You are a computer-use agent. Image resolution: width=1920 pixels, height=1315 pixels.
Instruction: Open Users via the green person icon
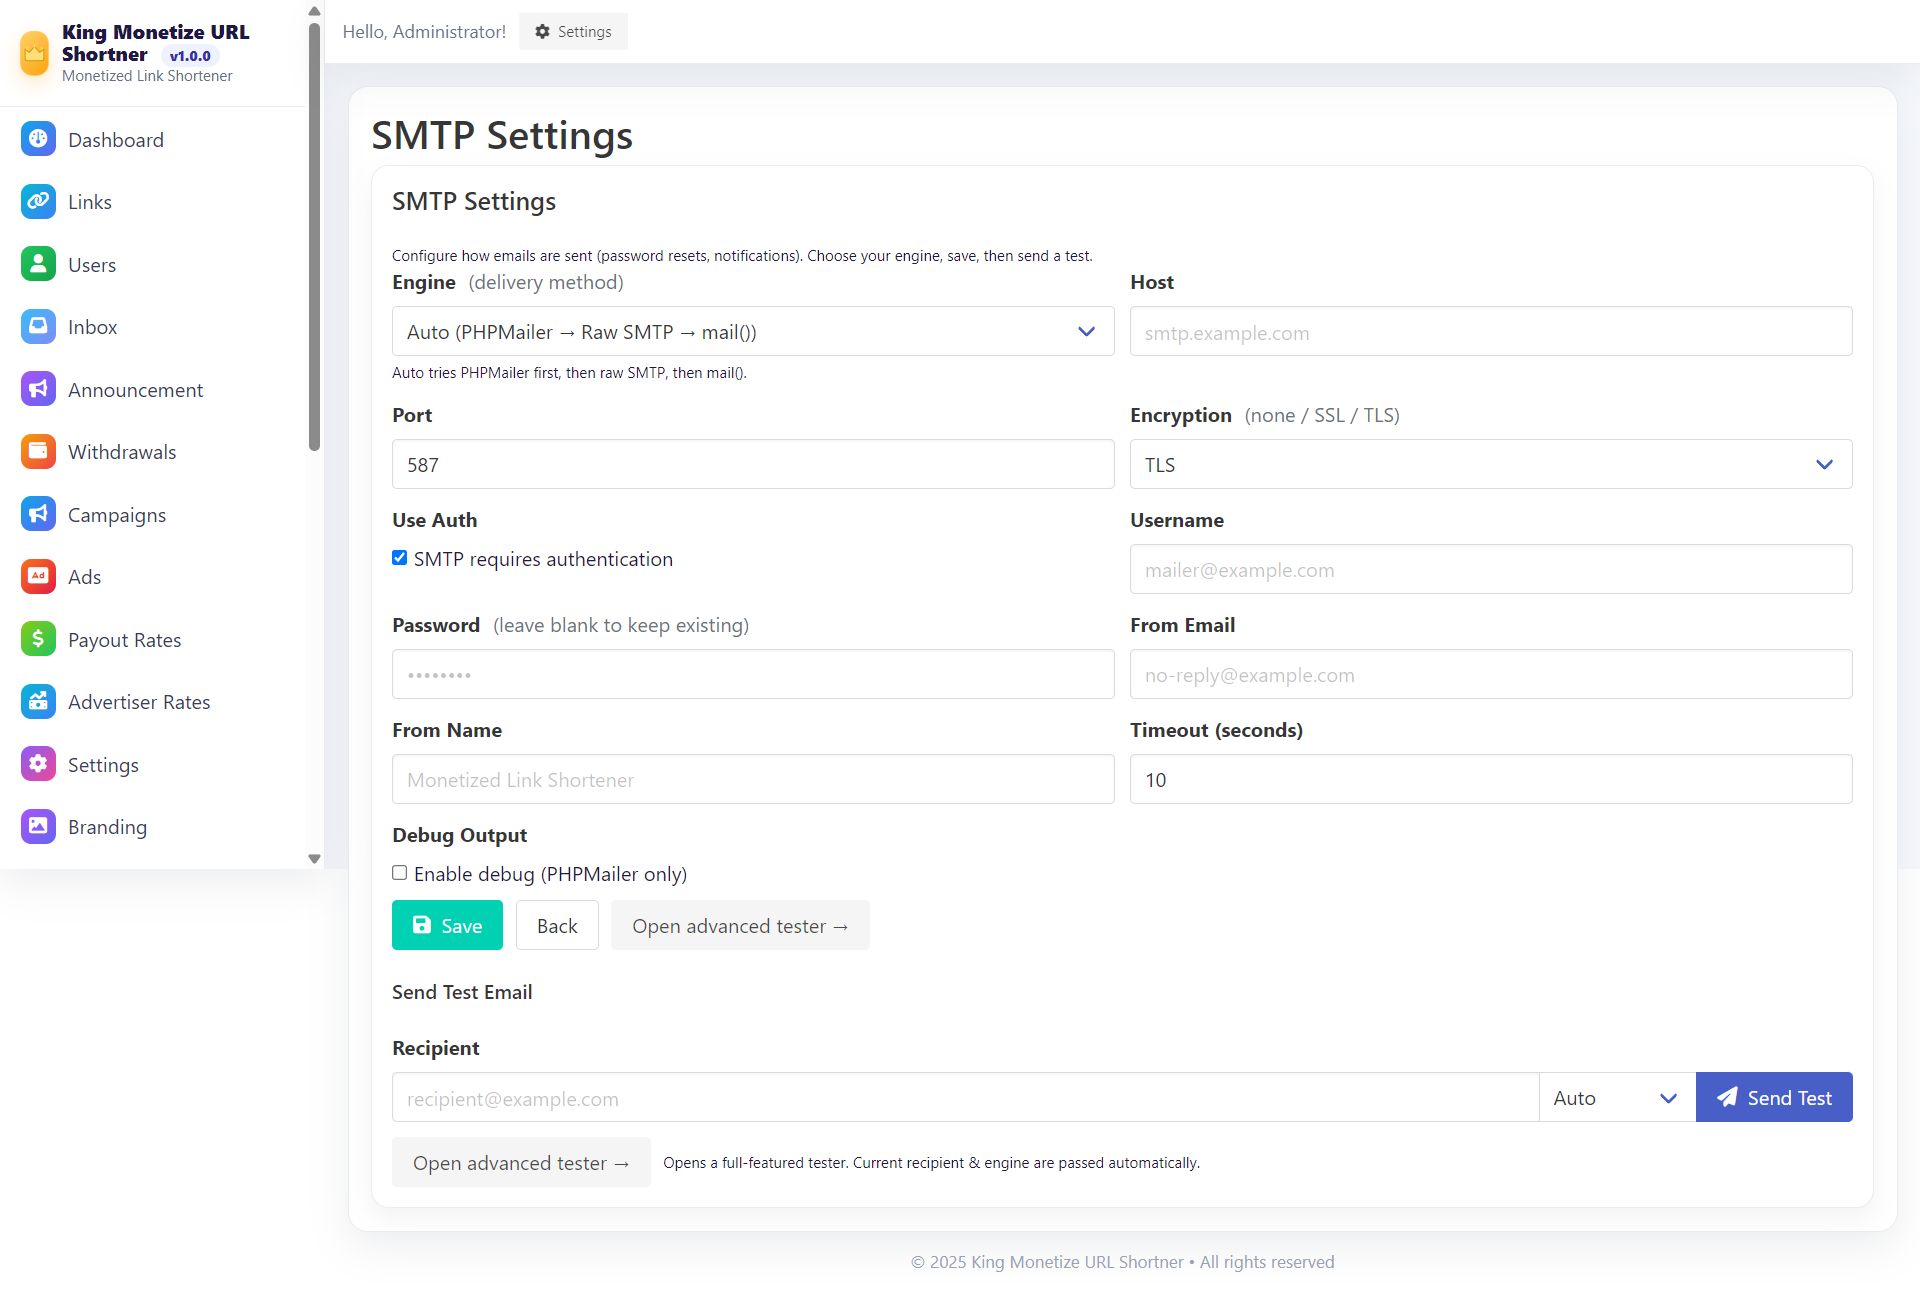pos(38,264)
